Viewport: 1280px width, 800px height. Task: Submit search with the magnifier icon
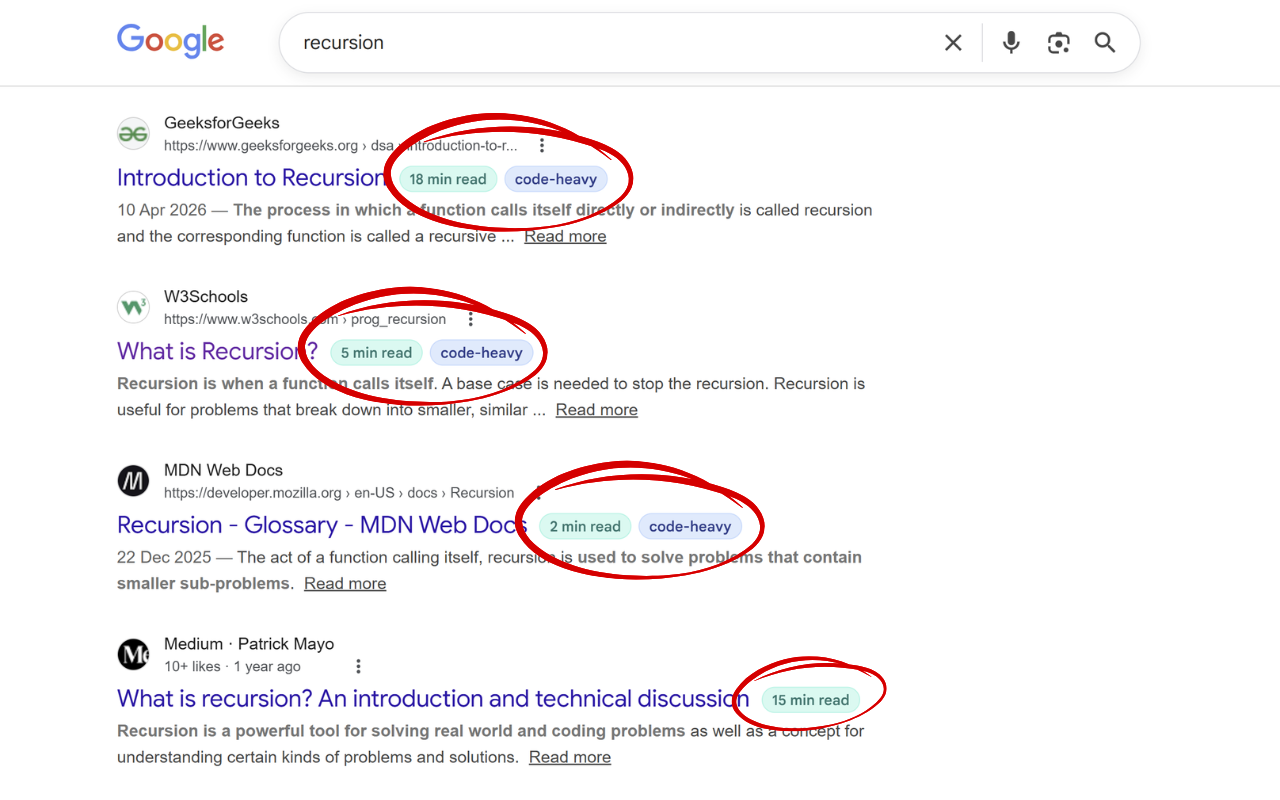coord(1104,42)
